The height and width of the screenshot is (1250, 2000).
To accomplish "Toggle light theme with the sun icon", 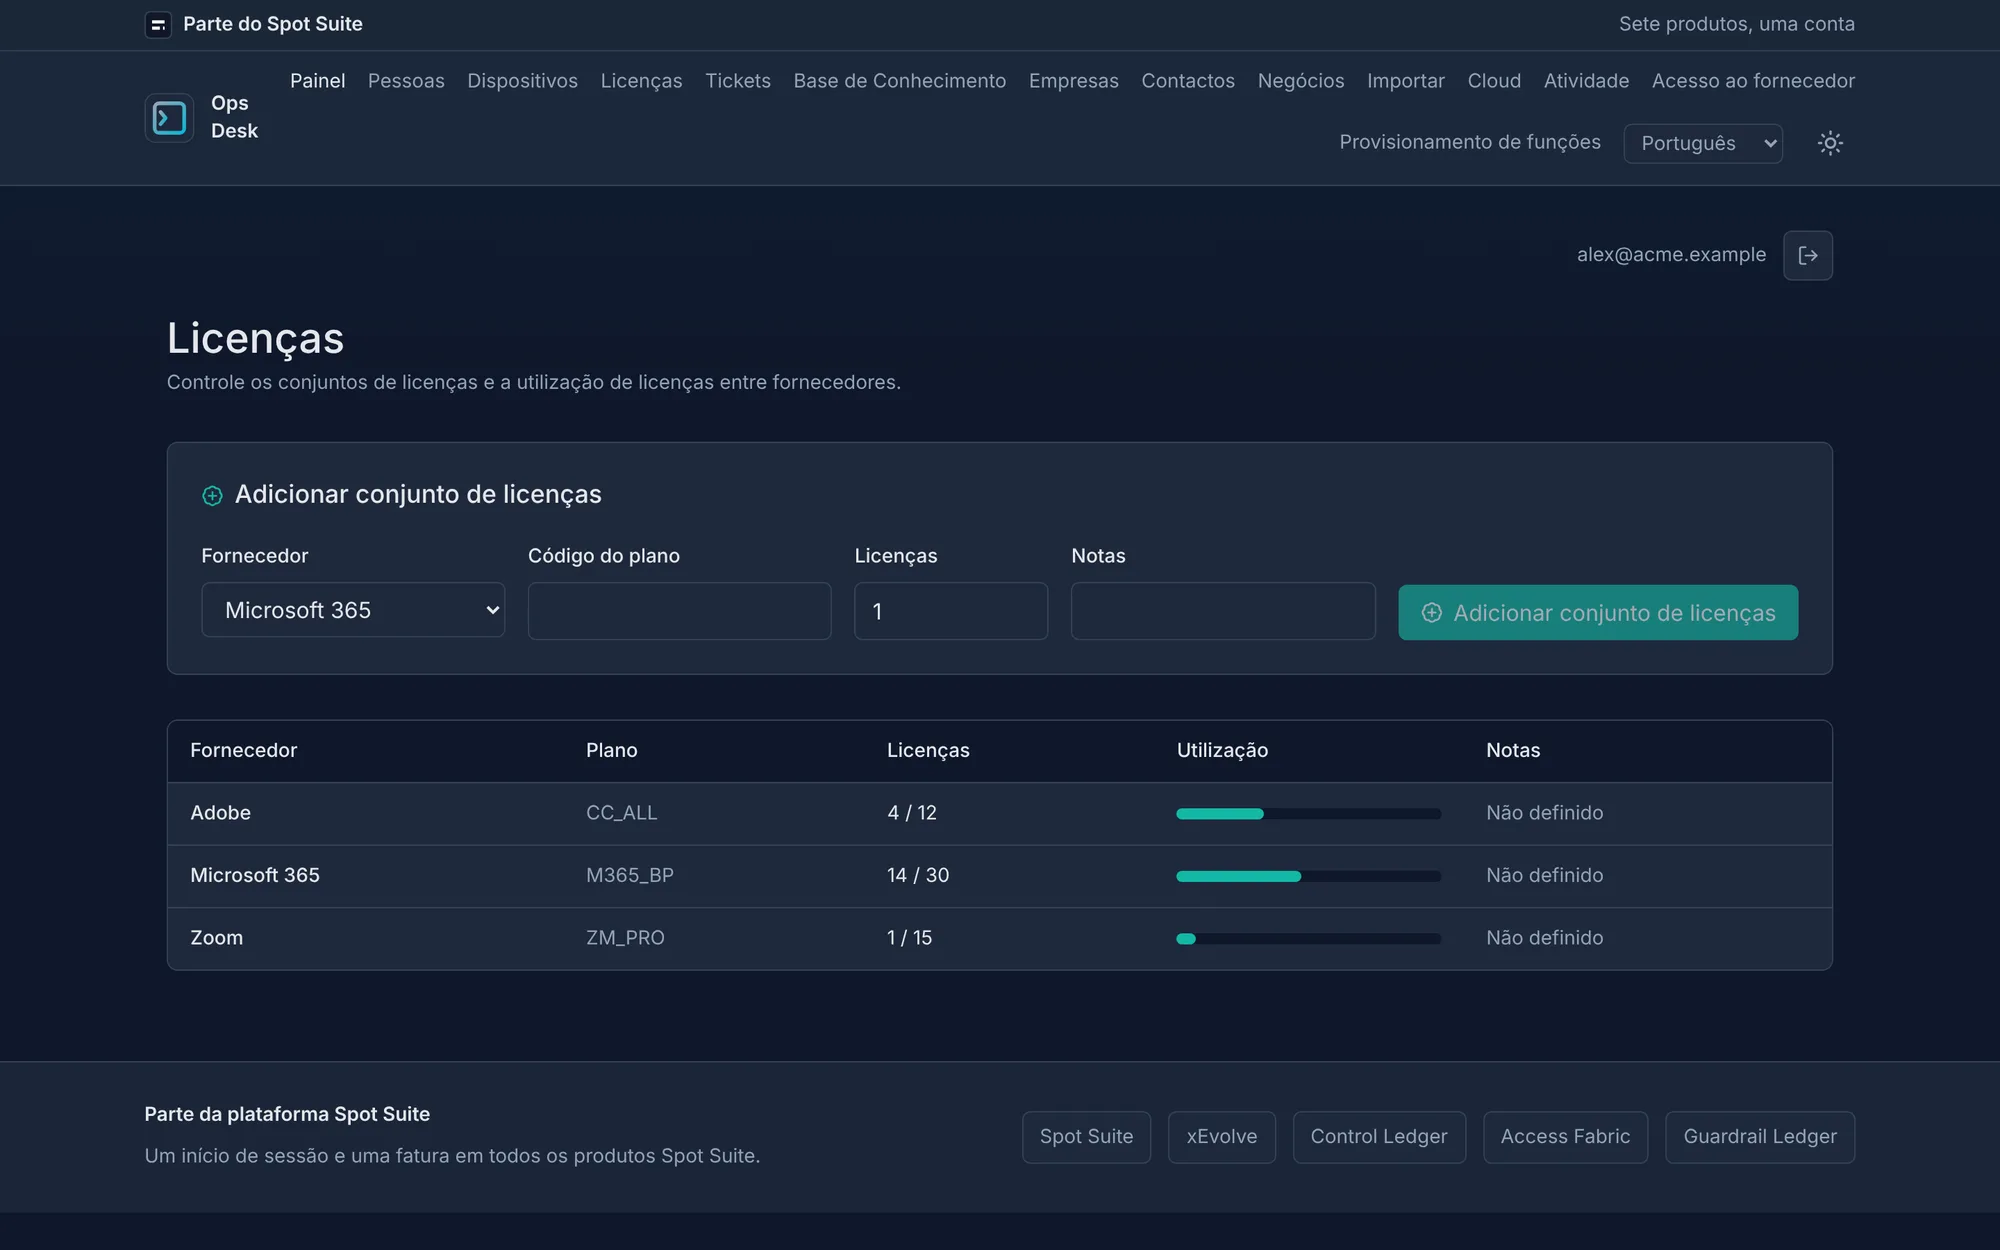I will [1830, 143].
